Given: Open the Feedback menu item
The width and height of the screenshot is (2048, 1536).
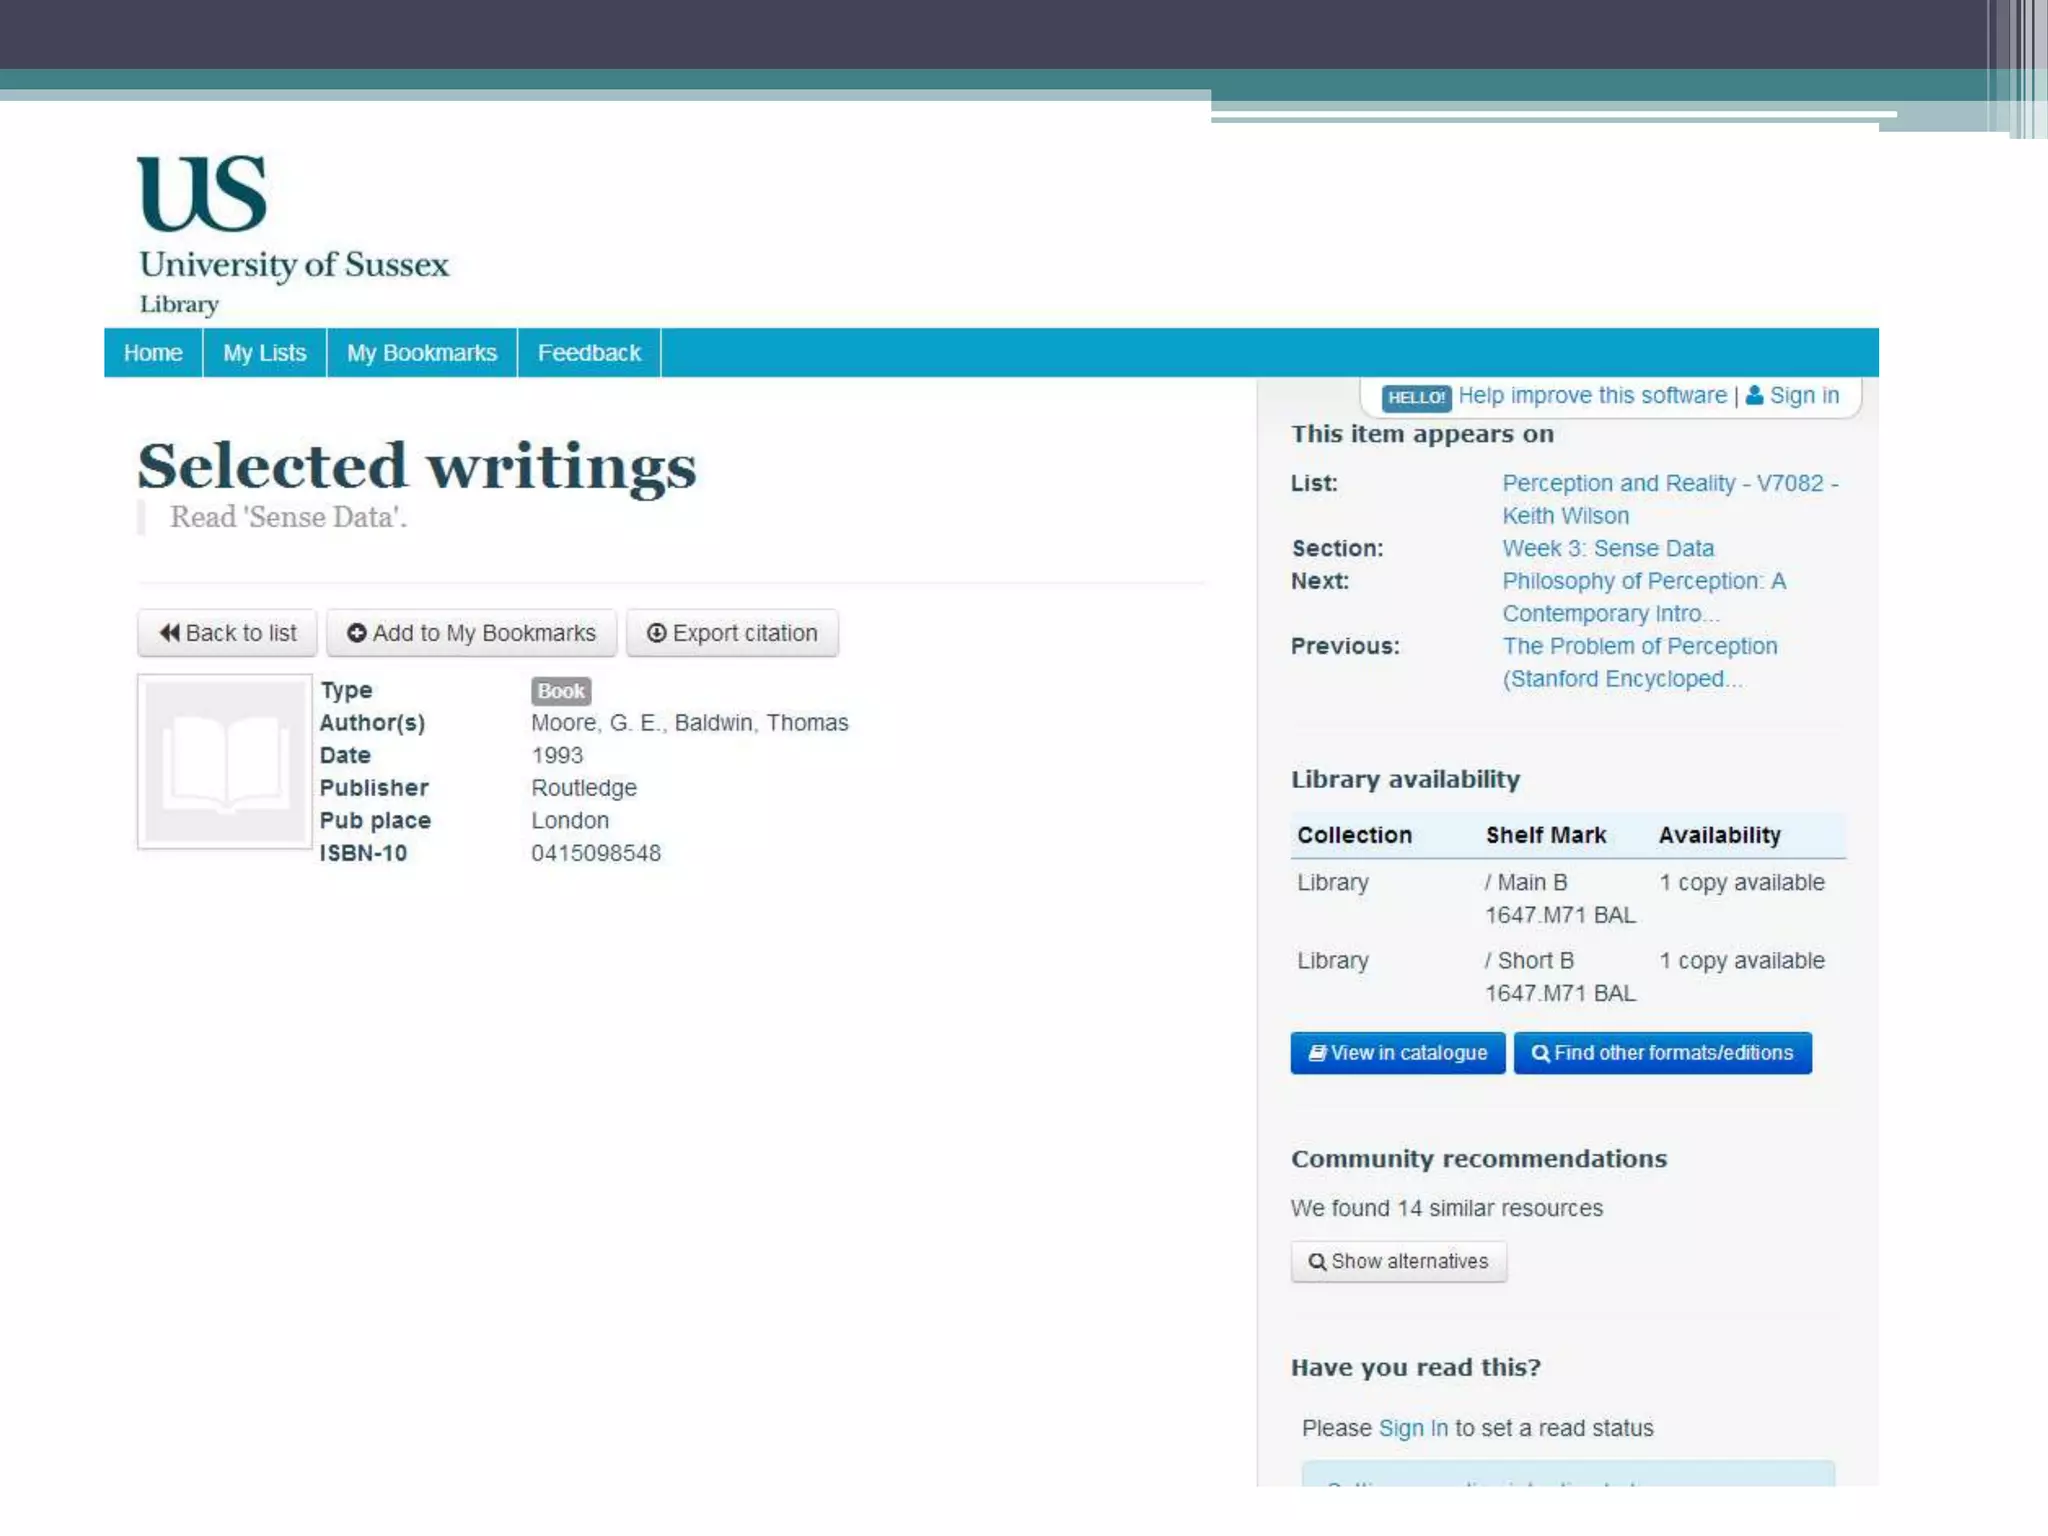Looking at the screenshot, I should [589, 353].
